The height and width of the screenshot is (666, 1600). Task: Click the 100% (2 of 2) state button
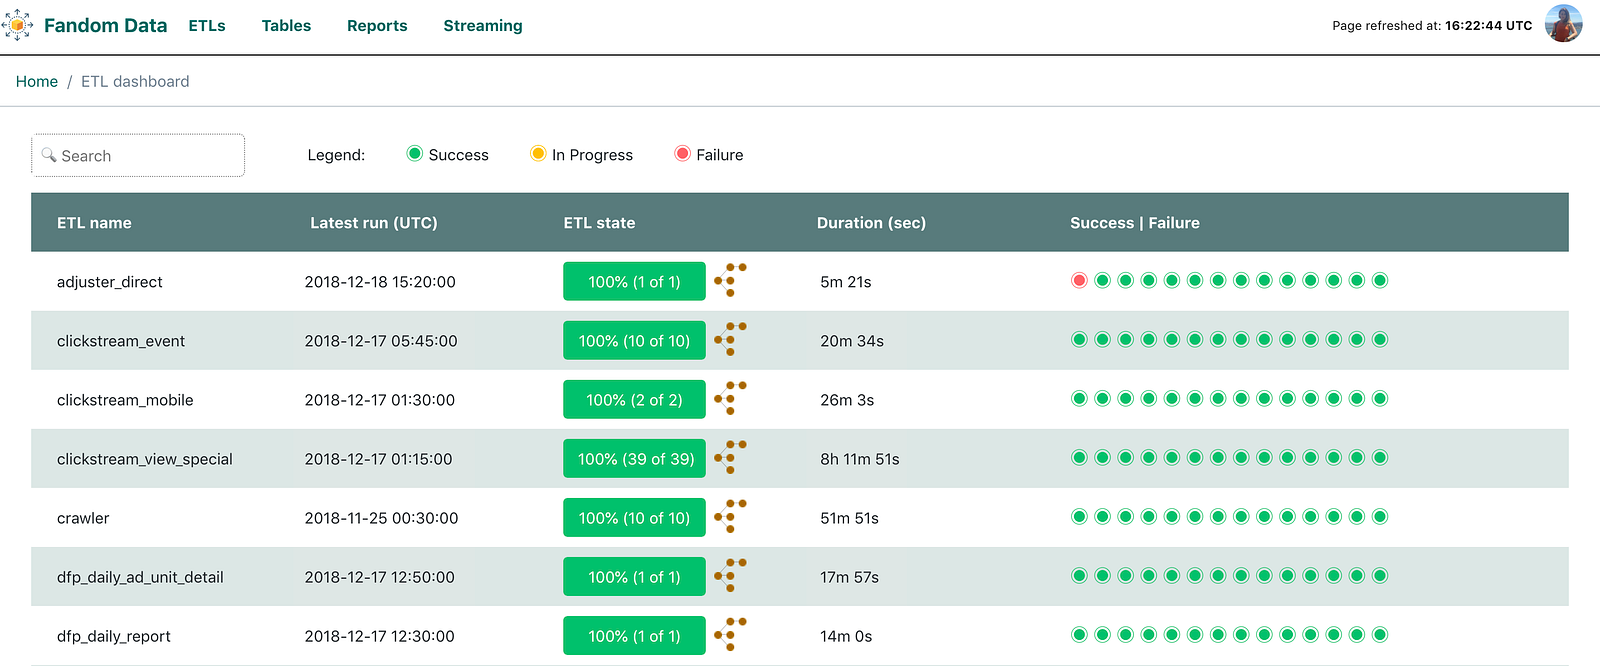click(635, 400)
